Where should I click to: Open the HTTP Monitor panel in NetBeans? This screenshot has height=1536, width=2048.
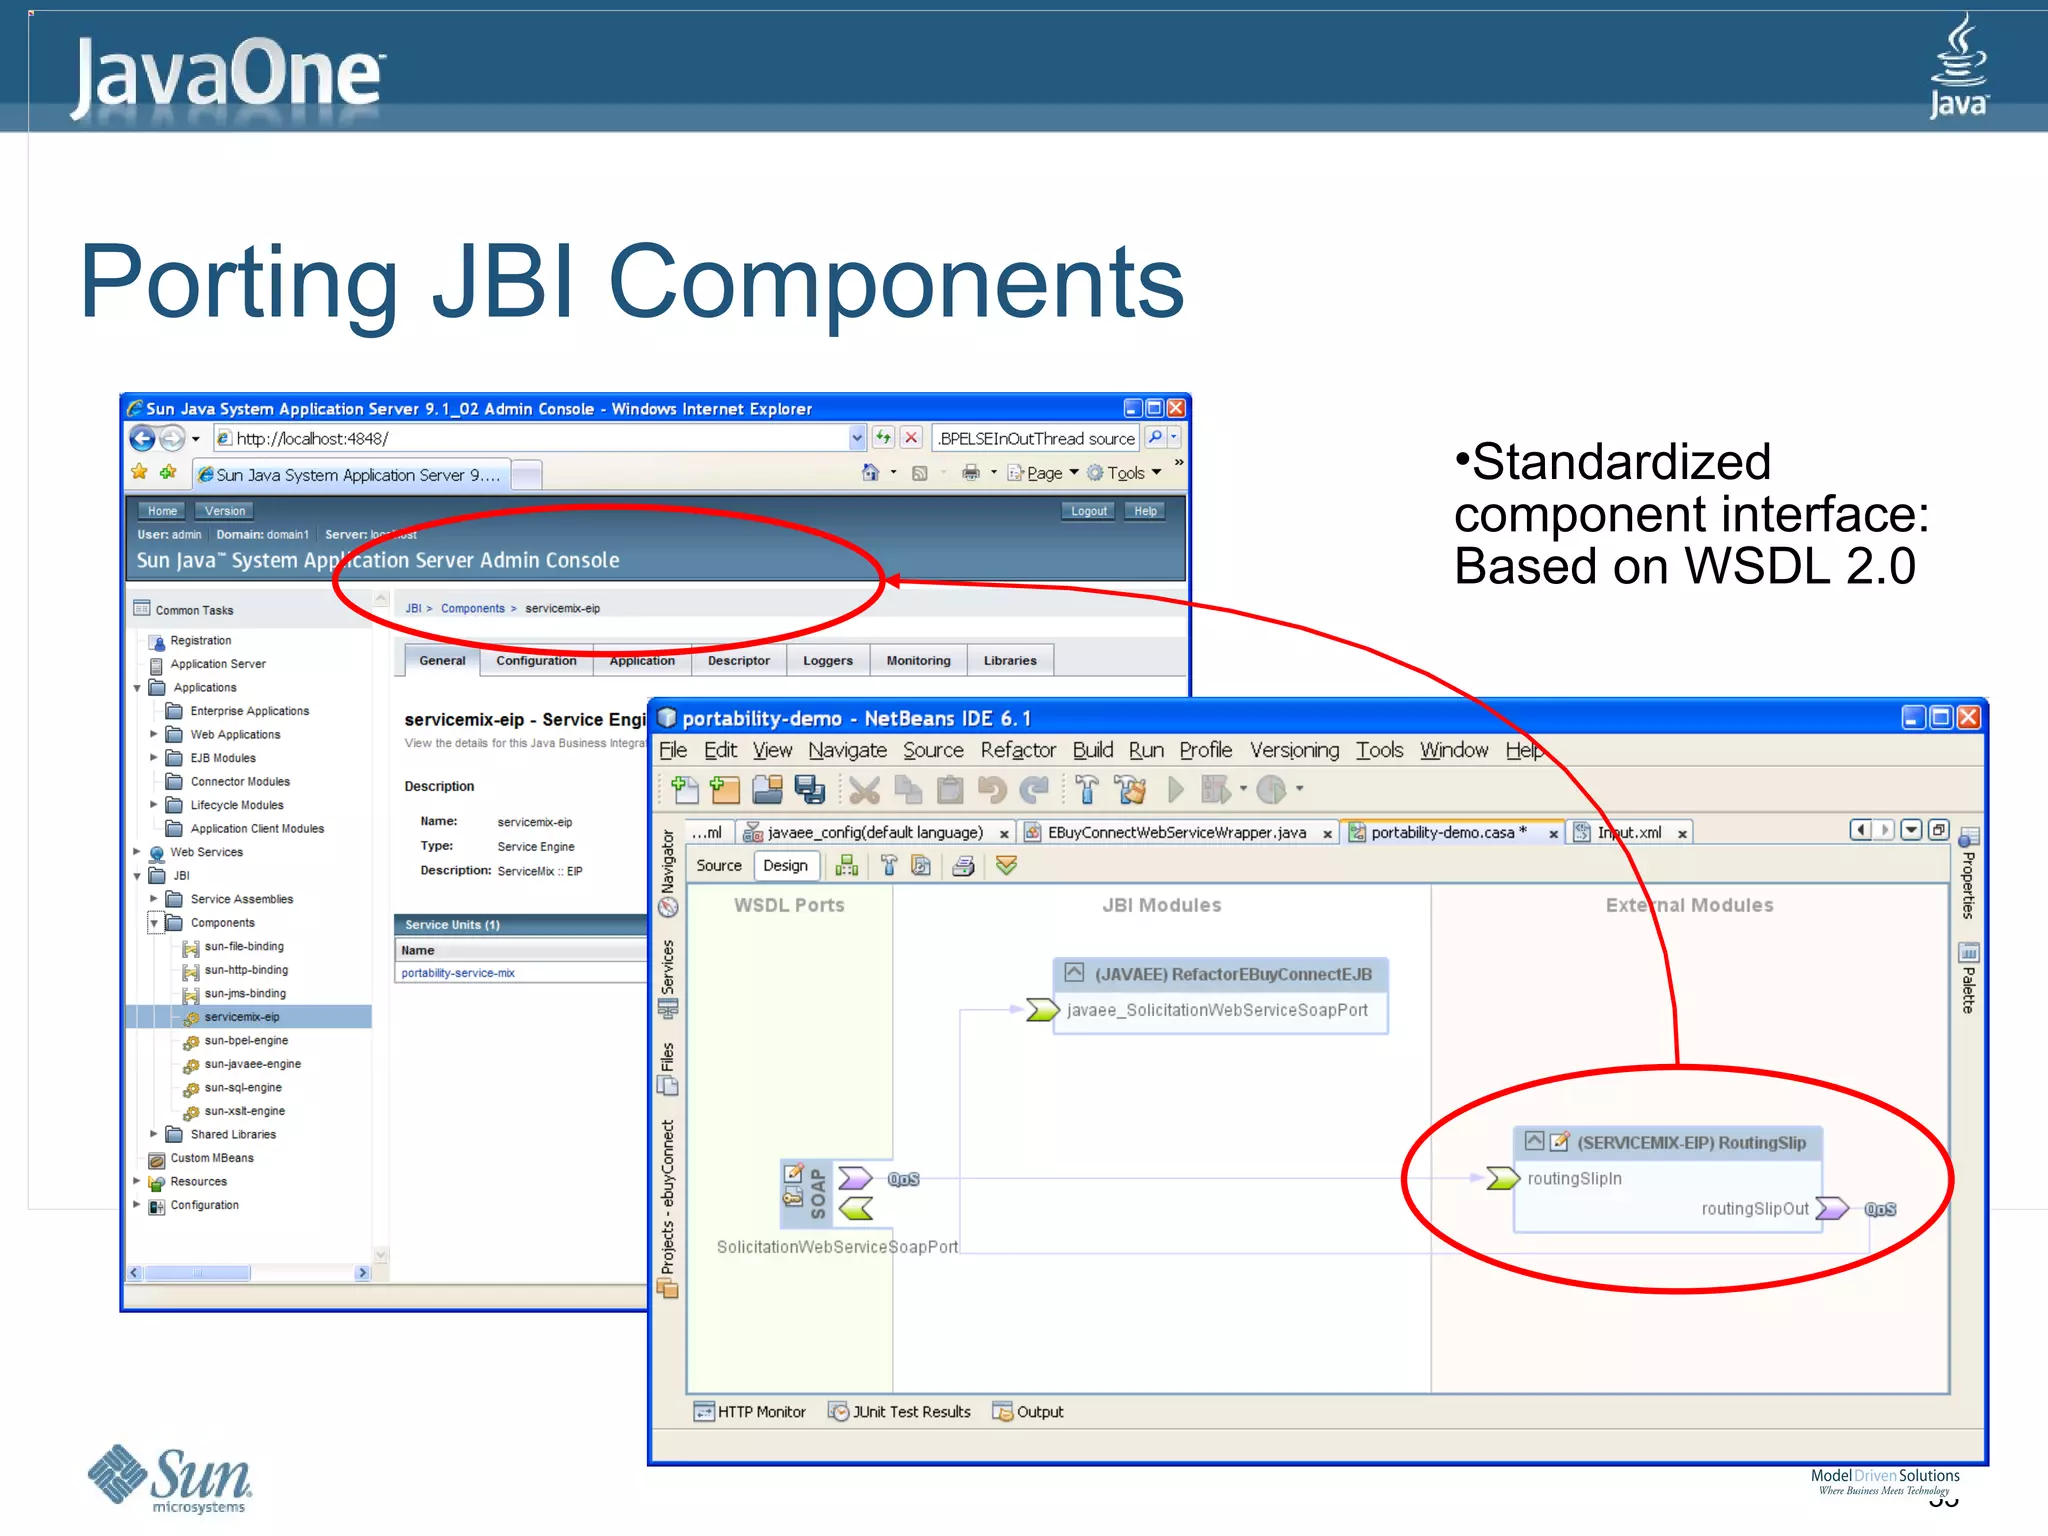(750, 1412)
